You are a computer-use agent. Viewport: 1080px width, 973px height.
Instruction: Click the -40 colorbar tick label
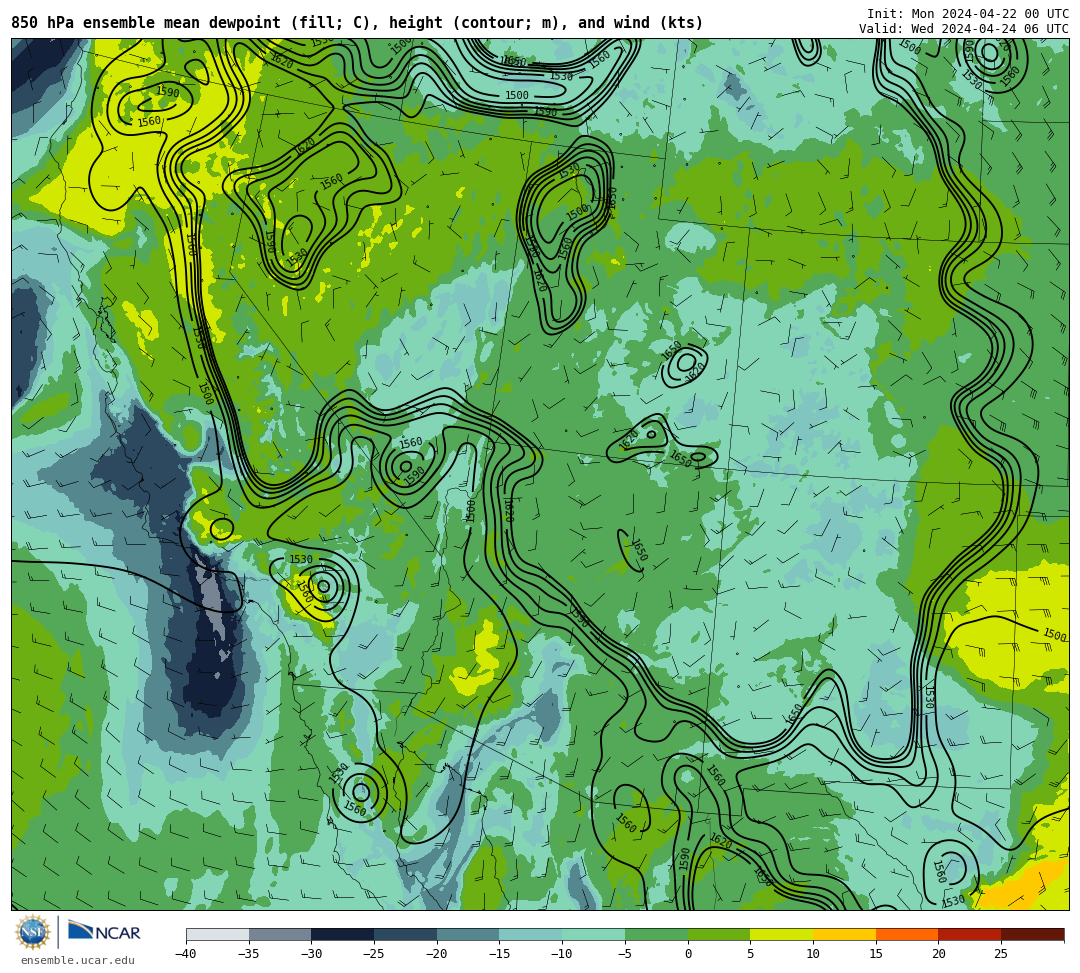point(186,954)
